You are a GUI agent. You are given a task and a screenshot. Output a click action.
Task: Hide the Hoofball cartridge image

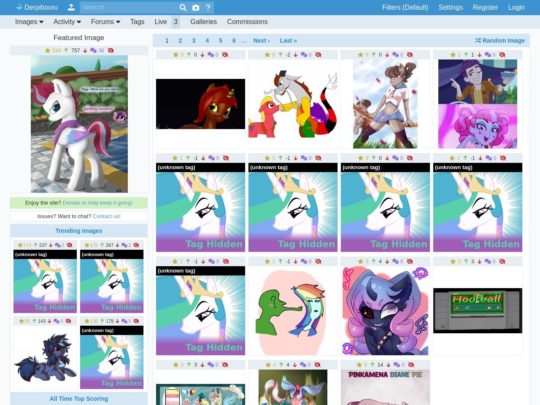coord(502,261)
